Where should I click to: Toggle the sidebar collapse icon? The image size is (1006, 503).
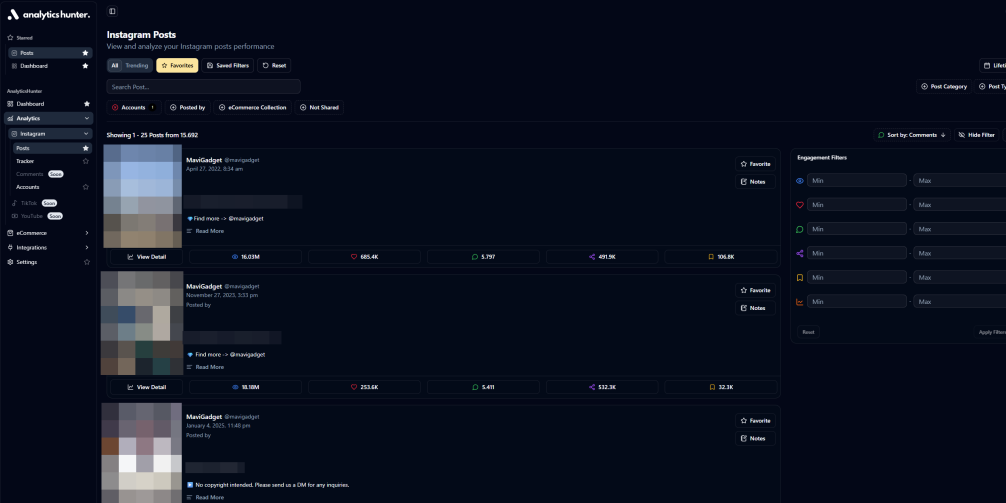point(112,11)
